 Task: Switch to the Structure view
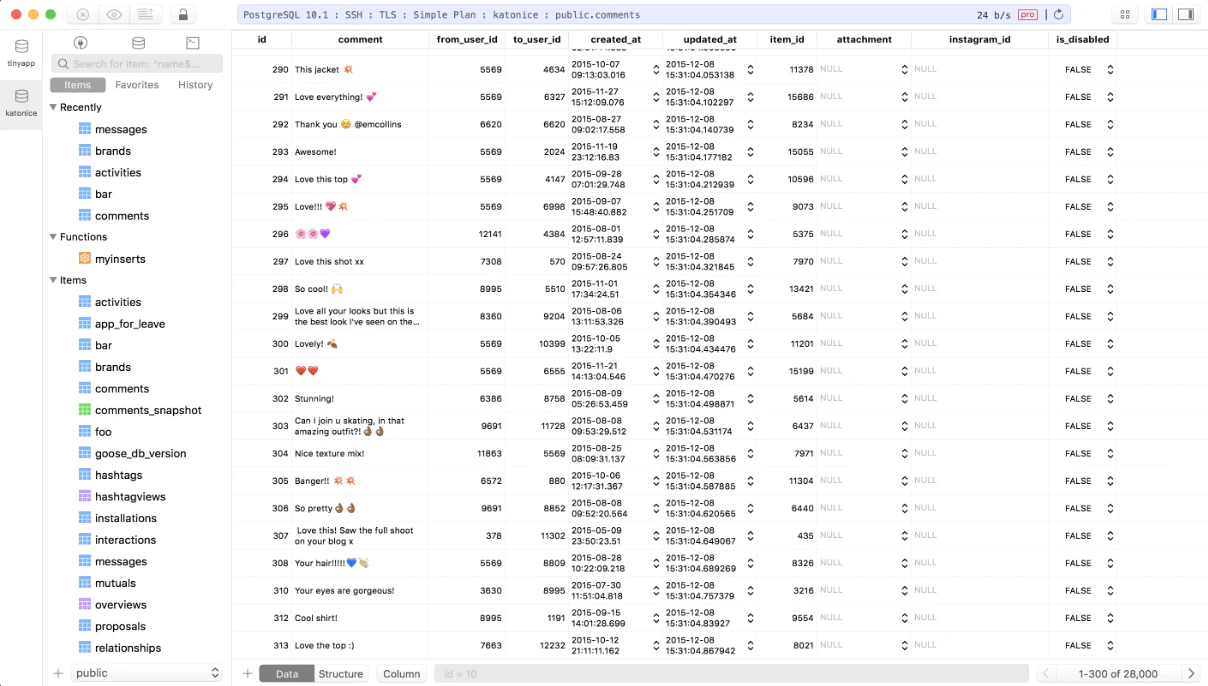[341, 674]
